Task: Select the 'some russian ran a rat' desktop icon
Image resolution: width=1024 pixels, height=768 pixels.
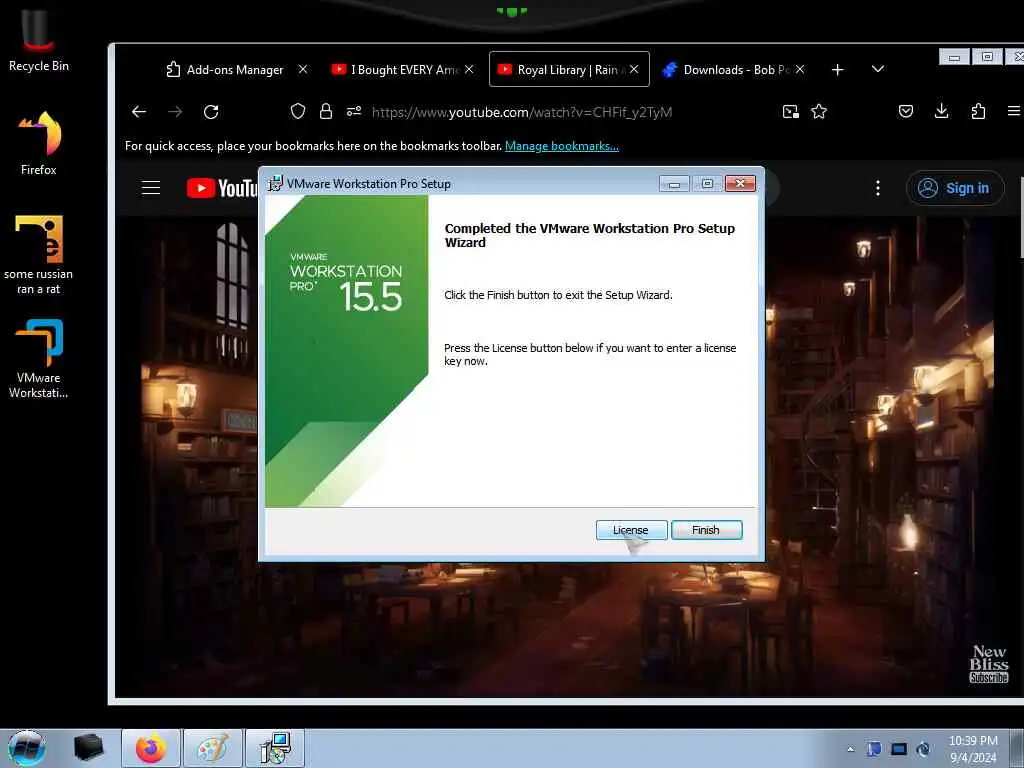Action: (39, 255)
